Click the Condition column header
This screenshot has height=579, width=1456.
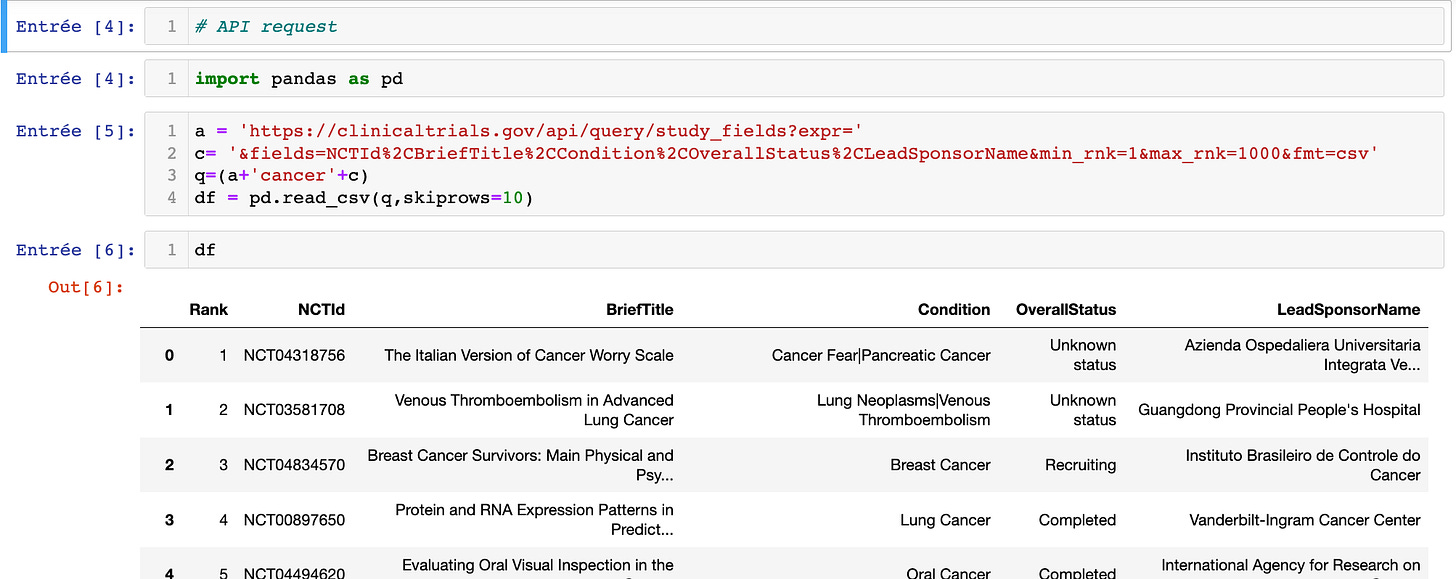pos(954,310)
